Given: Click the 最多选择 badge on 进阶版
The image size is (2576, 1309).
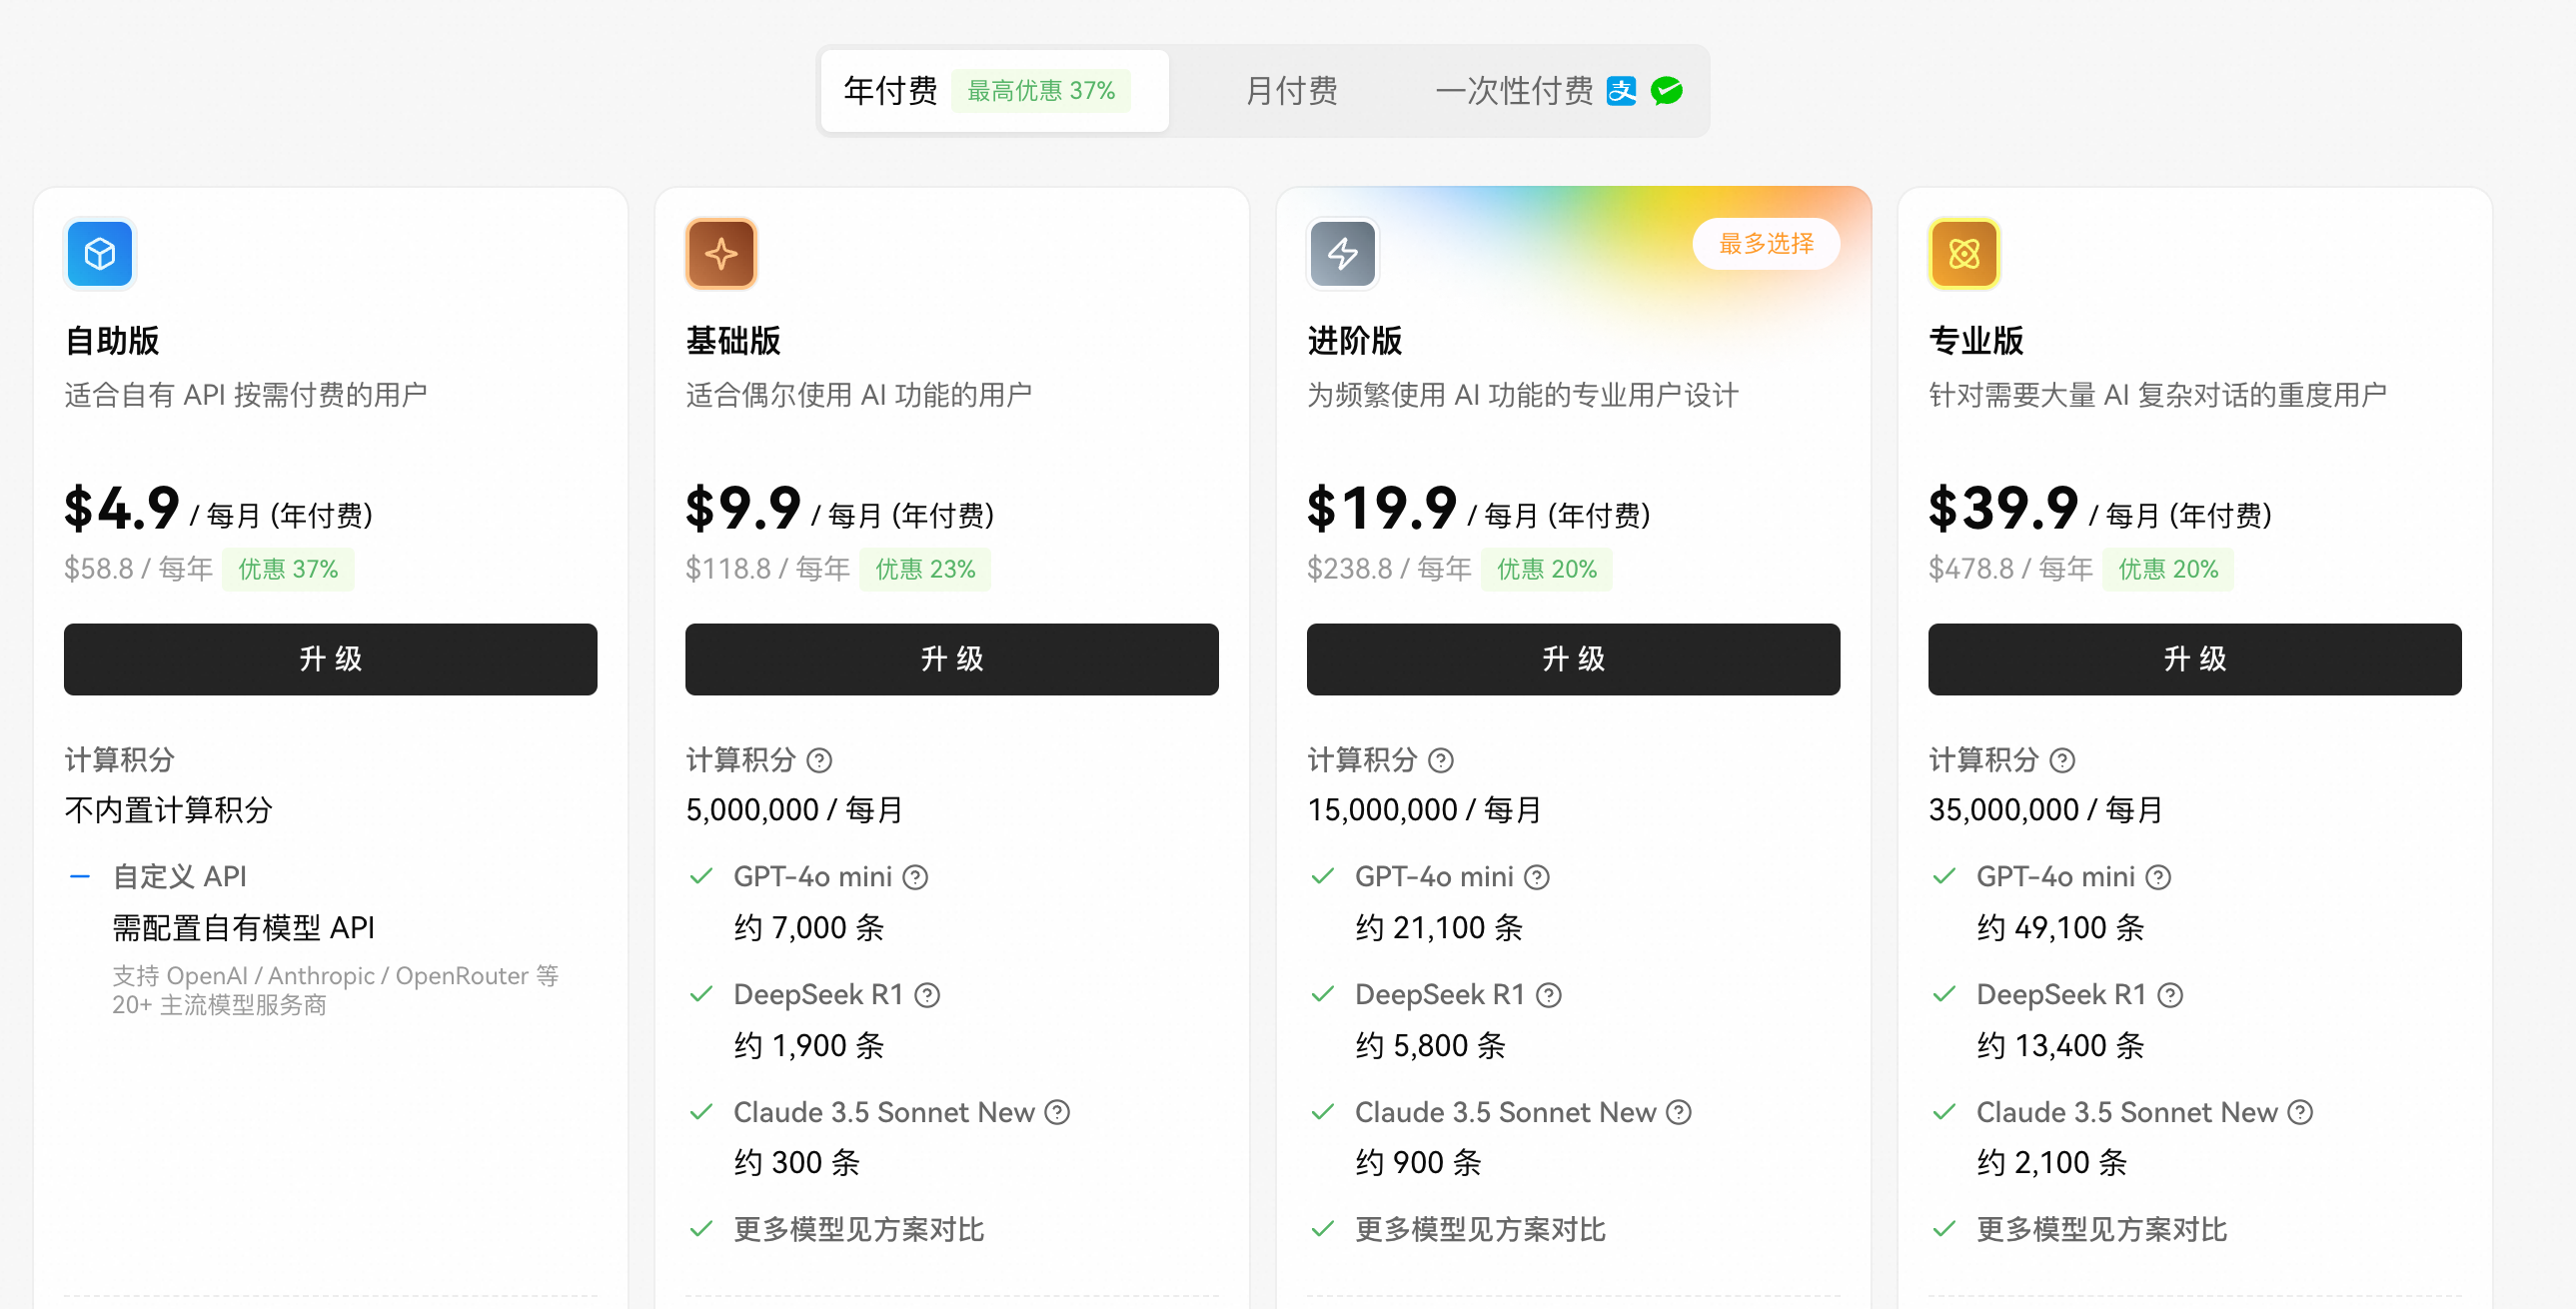Looking at the screenshot, I should (x=1765, y=244).
